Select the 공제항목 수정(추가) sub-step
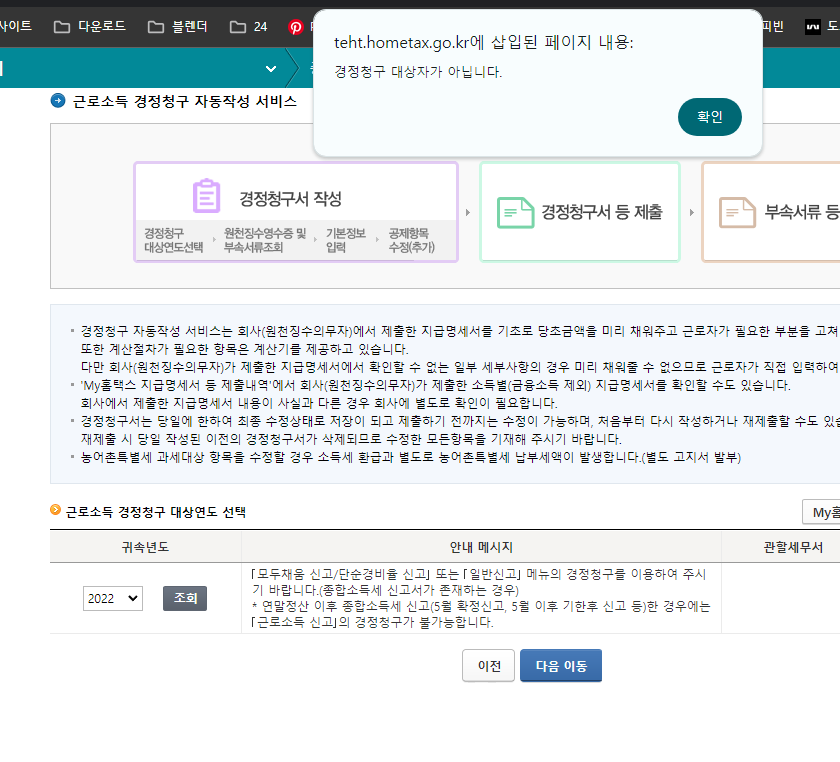840x762 pixels. [x=412, y=240]
